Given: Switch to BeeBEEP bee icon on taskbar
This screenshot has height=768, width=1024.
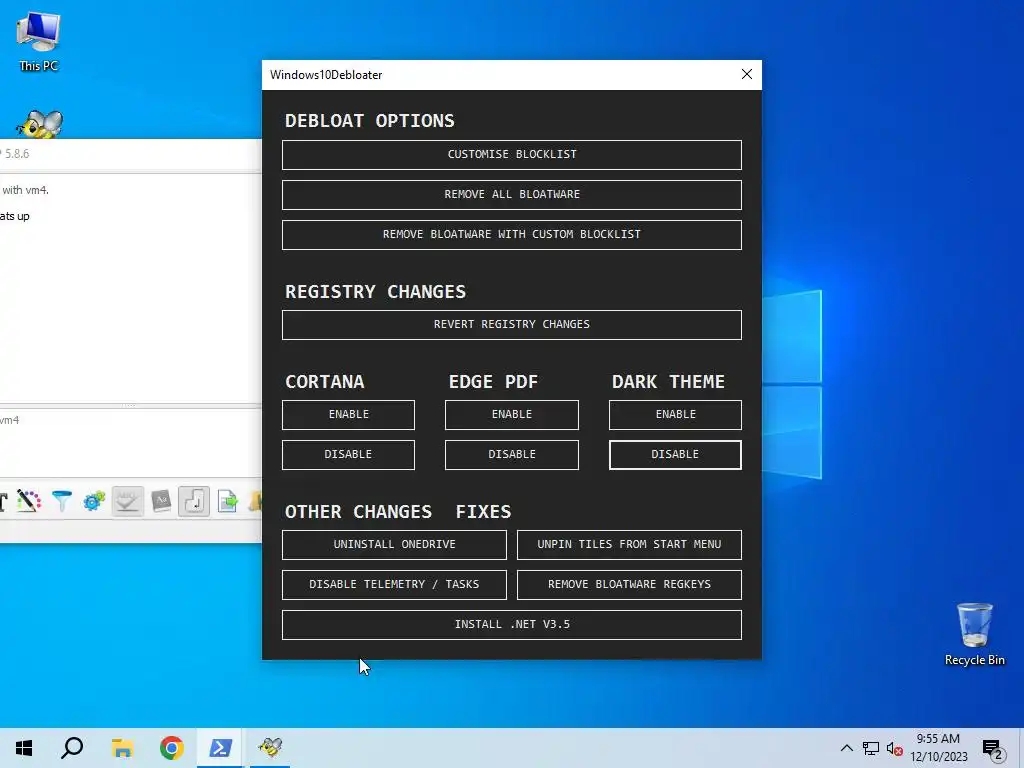Looking at the screenshot, I should (x=270, y=748).
